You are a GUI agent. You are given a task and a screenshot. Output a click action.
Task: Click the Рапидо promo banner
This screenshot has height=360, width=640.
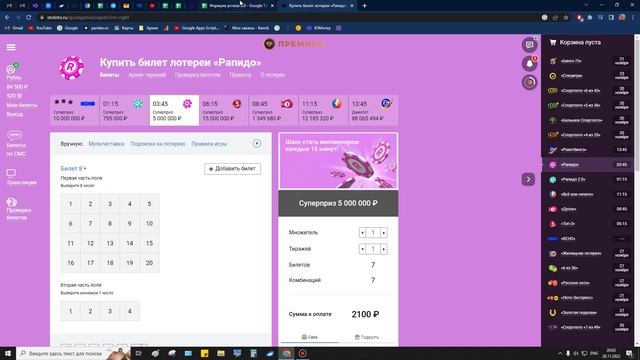tap(338, 161)
